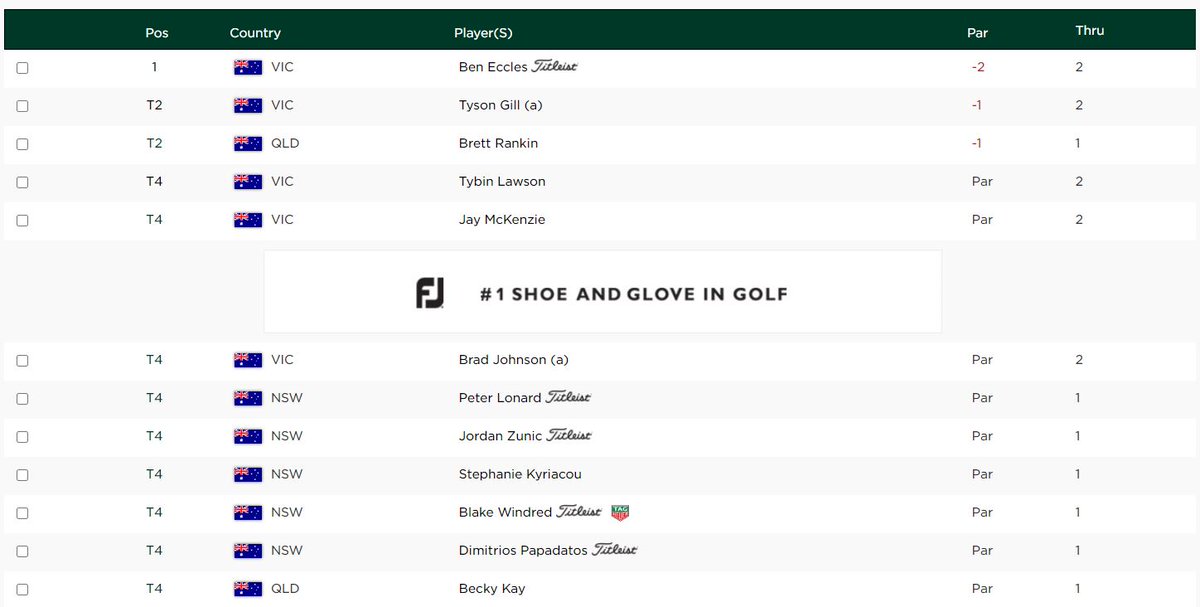Click the Pos column header
The image size is (1200, 607).
pyautogui.click(x=157, y=32)
